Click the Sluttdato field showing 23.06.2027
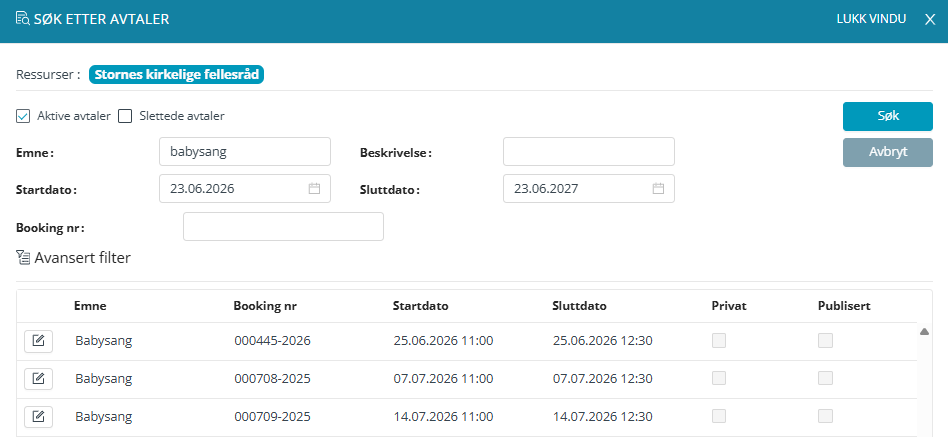Image resolution: width=948 pixels, height=437 pixels. [589, 189]
